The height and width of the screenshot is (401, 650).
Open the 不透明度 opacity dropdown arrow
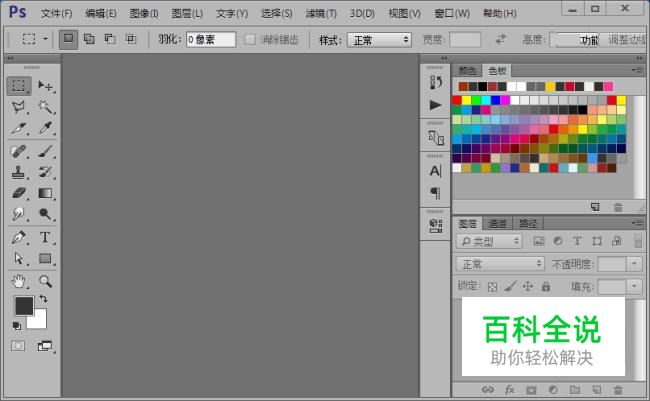tap(634, 264)
